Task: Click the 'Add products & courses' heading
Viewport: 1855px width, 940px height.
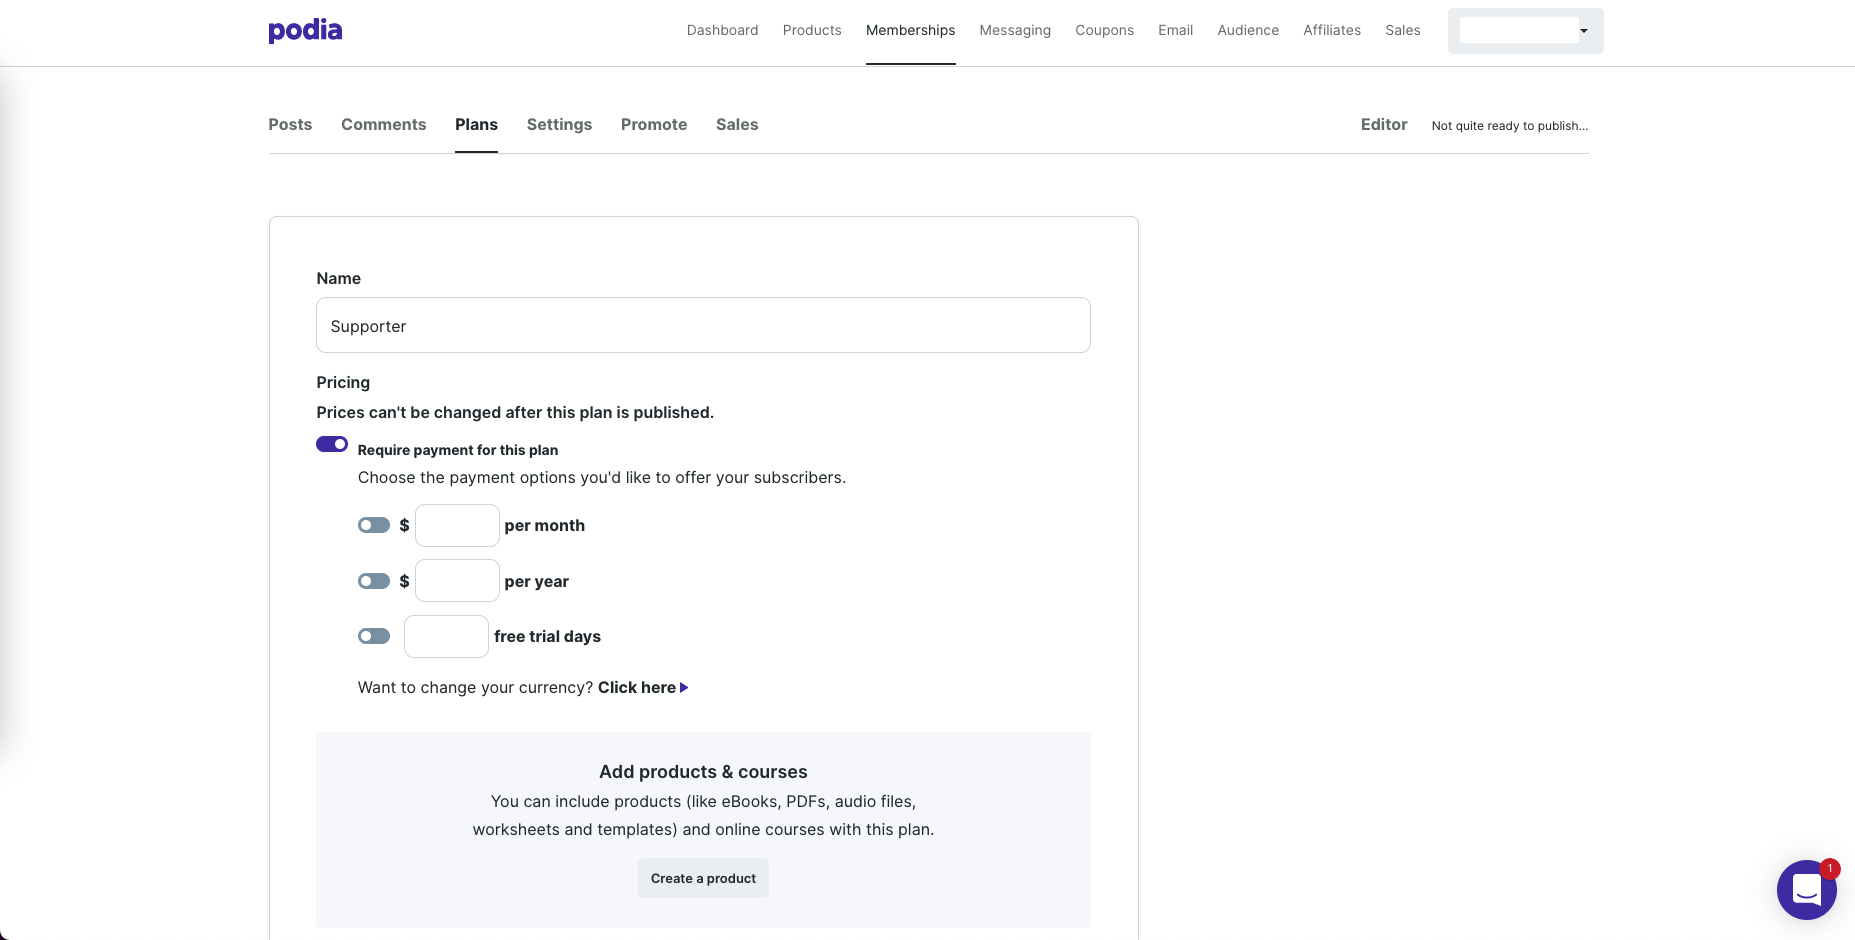Action: [x=703, y=772]
